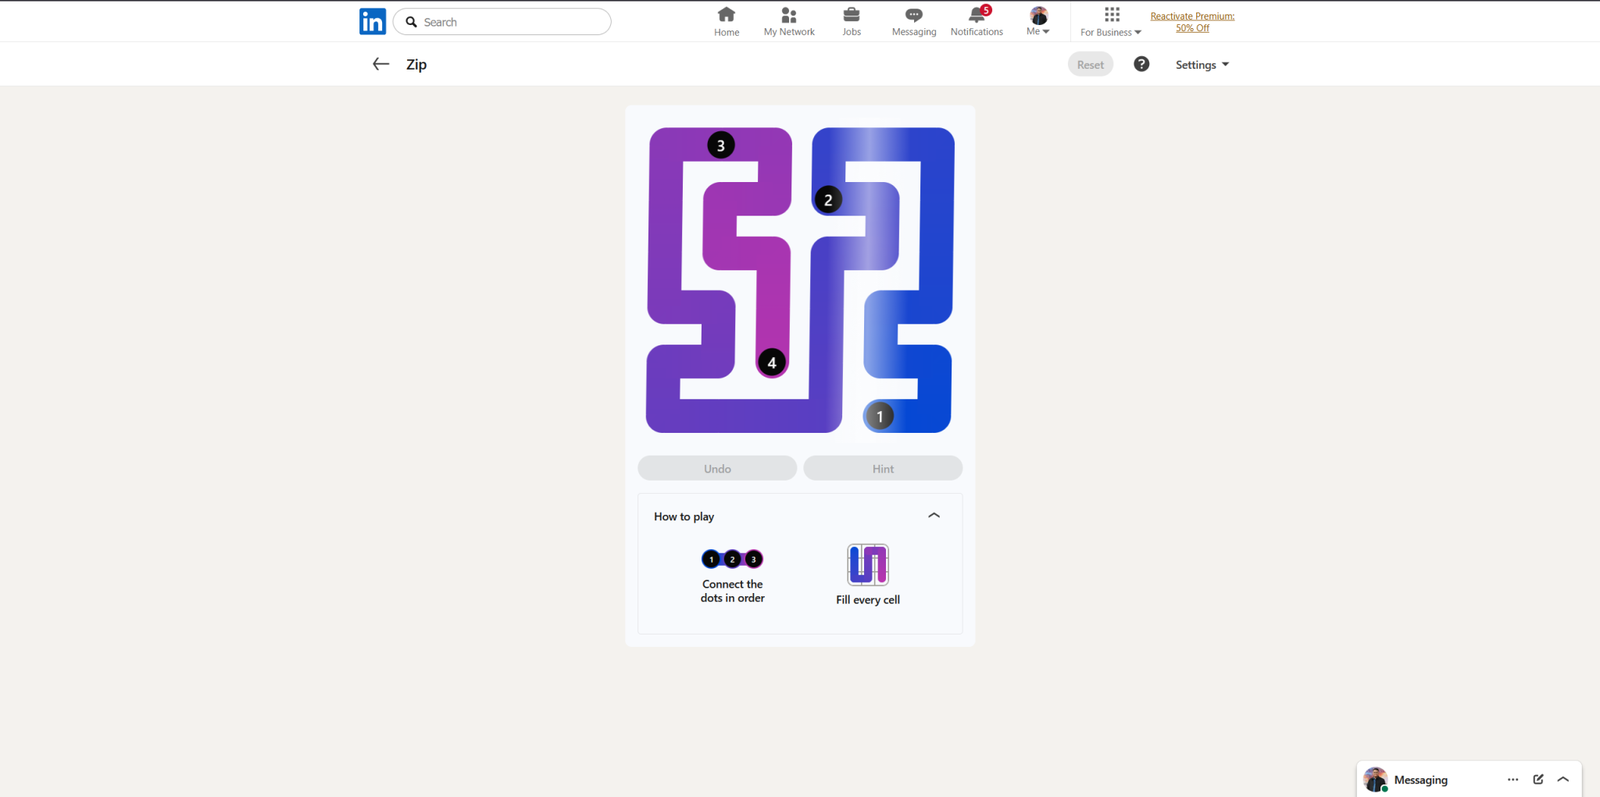Open the Home feed icon
1600x797 pixels.
click(726, 21)
